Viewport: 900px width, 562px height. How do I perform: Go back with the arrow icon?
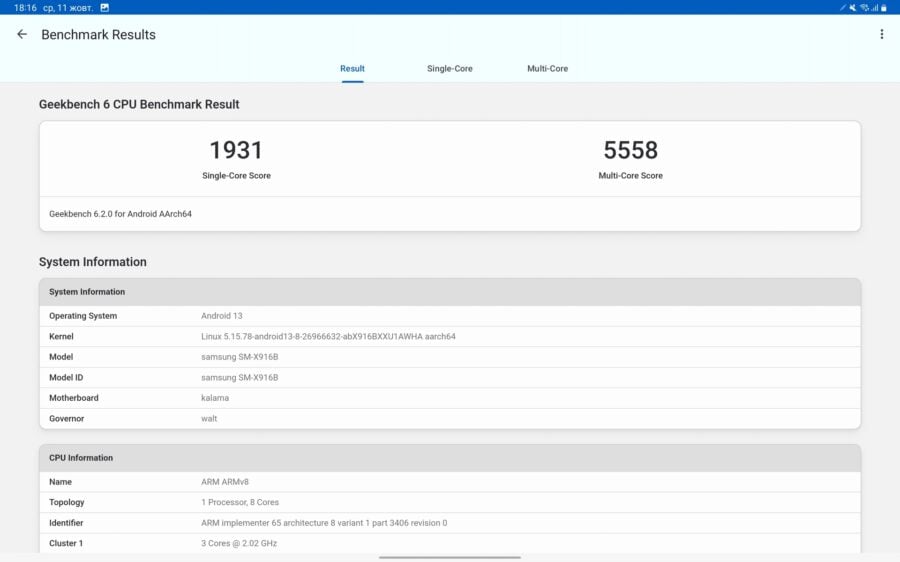(22, 34)
